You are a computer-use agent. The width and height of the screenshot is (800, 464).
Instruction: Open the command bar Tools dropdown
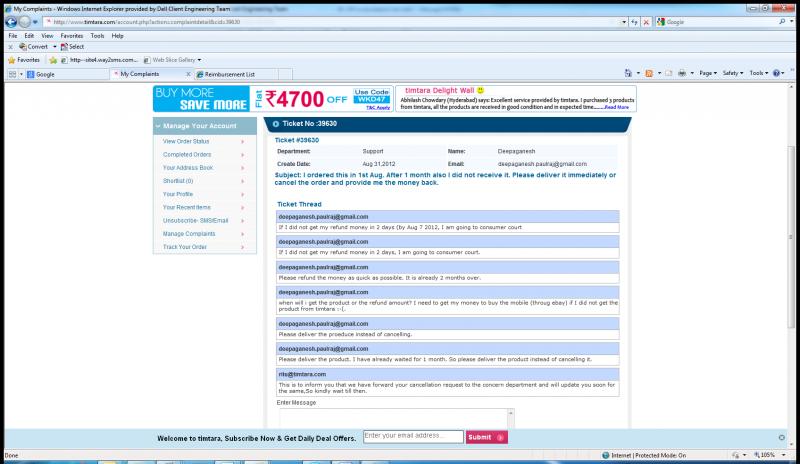pyautogui.click(x=759, y=73)
